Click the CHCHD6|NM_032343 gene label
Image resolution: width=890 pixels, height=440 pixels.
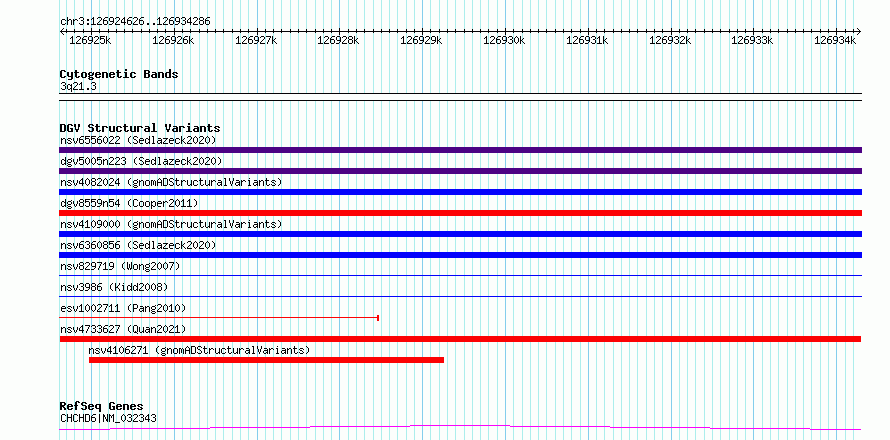coord(108,419)
